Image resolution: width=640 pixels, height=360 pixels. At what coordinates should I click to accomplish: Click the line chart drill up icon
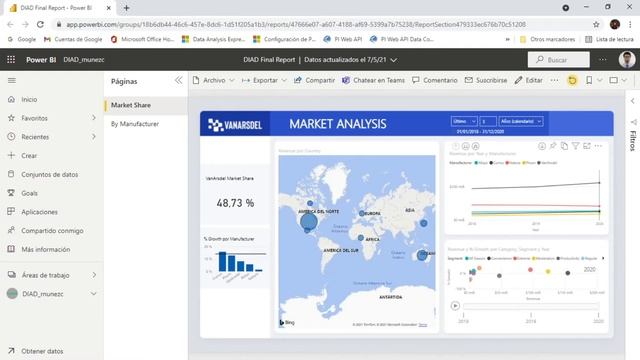(456, 146)
